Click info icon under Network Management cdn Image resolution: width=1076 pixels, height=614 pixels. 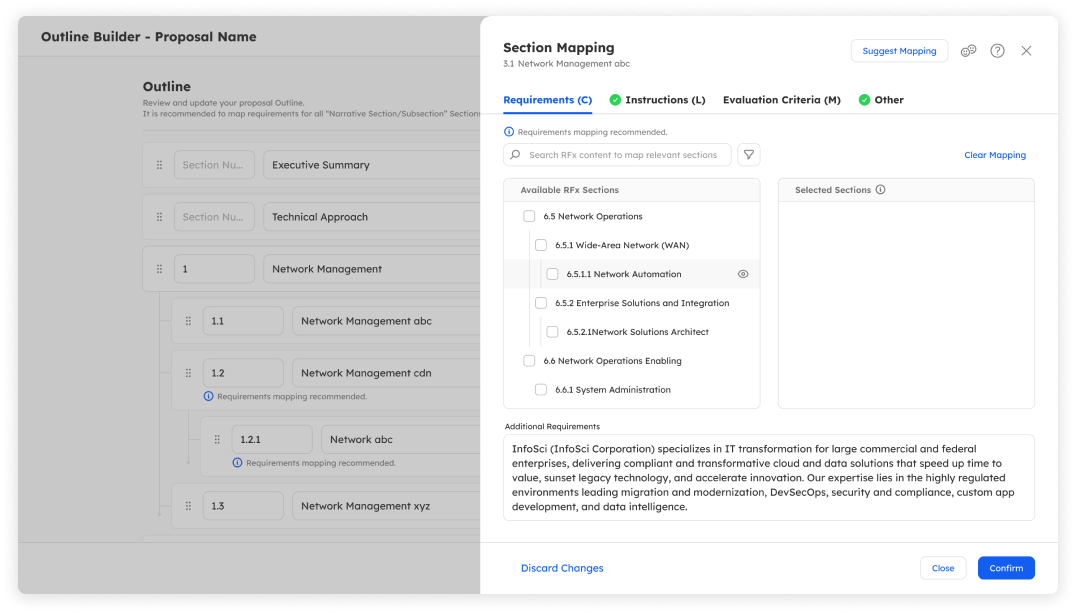pos(209,397)
